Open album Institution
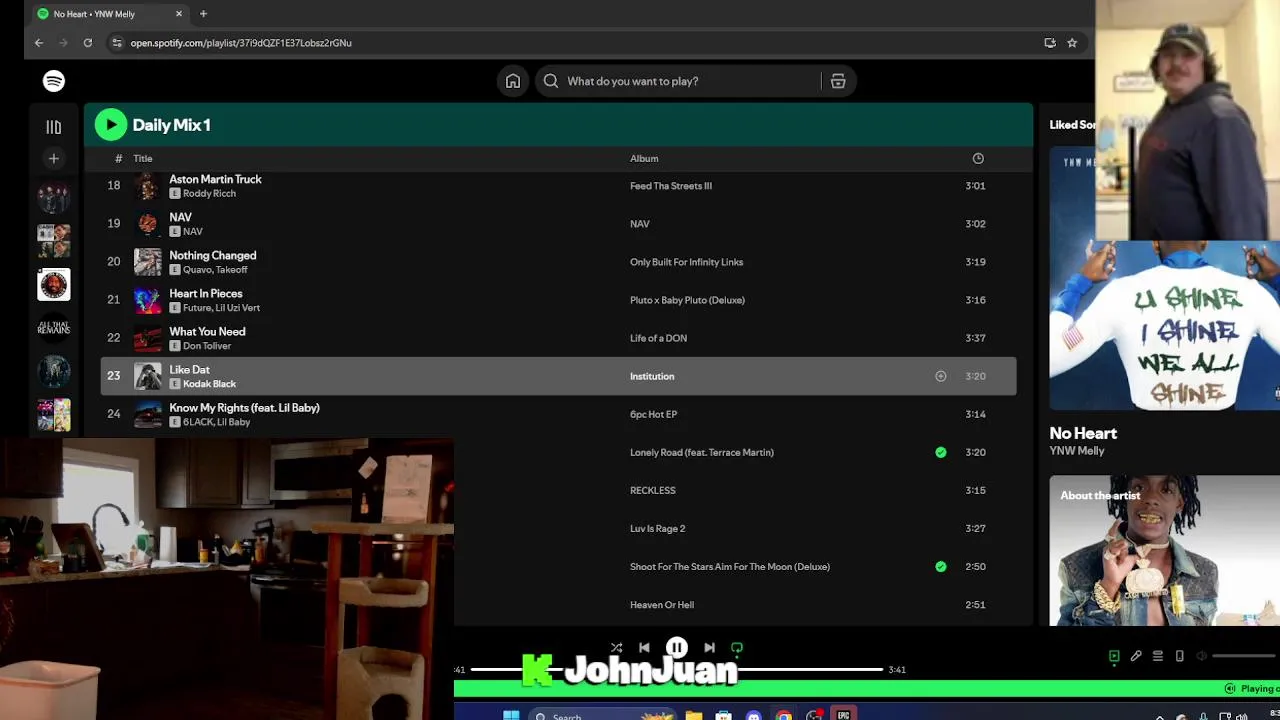The image size is (1280, 720). [652, 376]
